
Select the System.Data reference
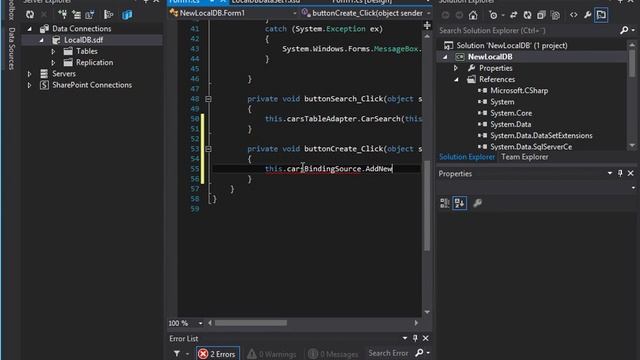(x=510, y=124)
